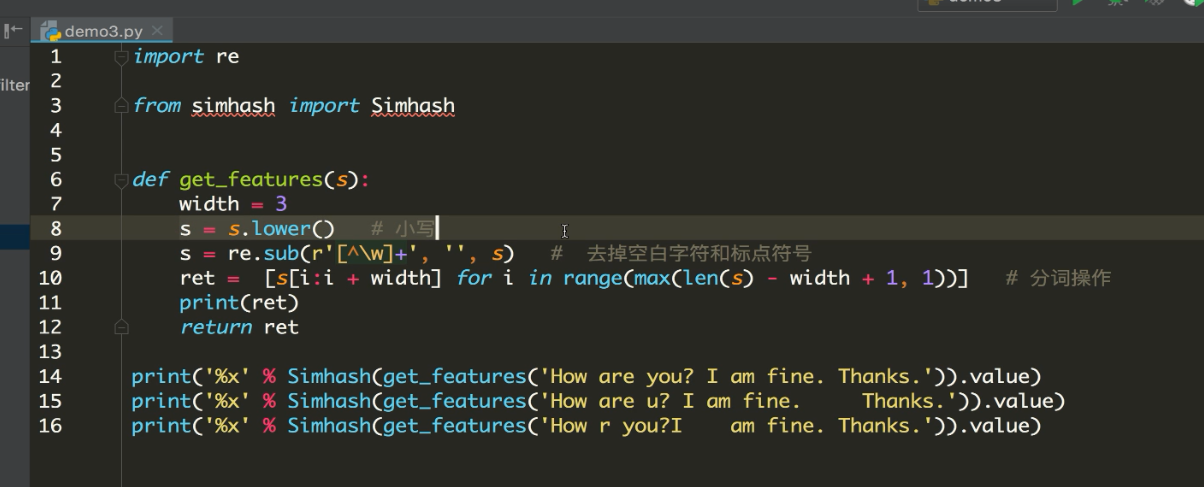Image resolution: width=1204 pixels, height=487 pixels.
Task: Click line number 8 in the gutter
Action: tap(56, 229)
